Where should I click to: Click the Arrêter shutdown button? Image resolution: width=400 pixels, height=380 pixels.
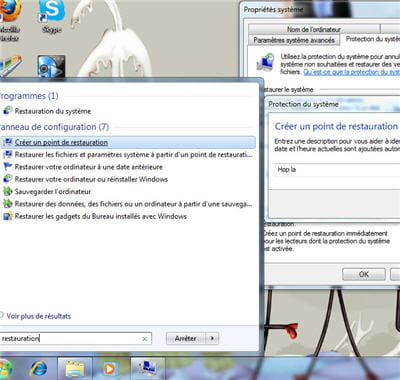(x=186, y=339)
